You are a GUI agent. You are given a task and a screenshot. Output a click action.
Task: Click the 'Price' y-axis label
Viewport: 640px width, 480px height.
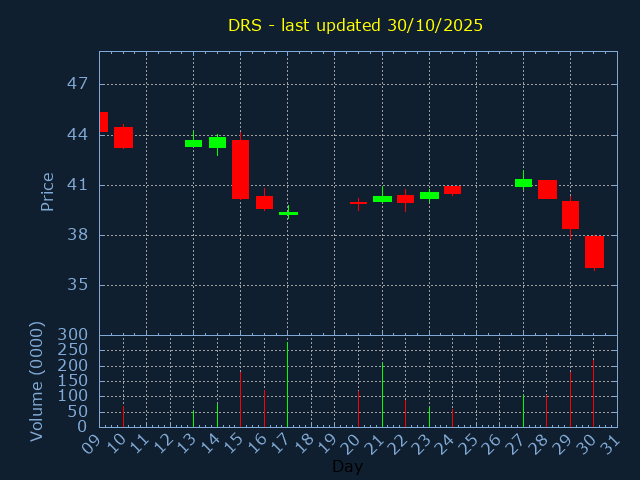point(47,192)
